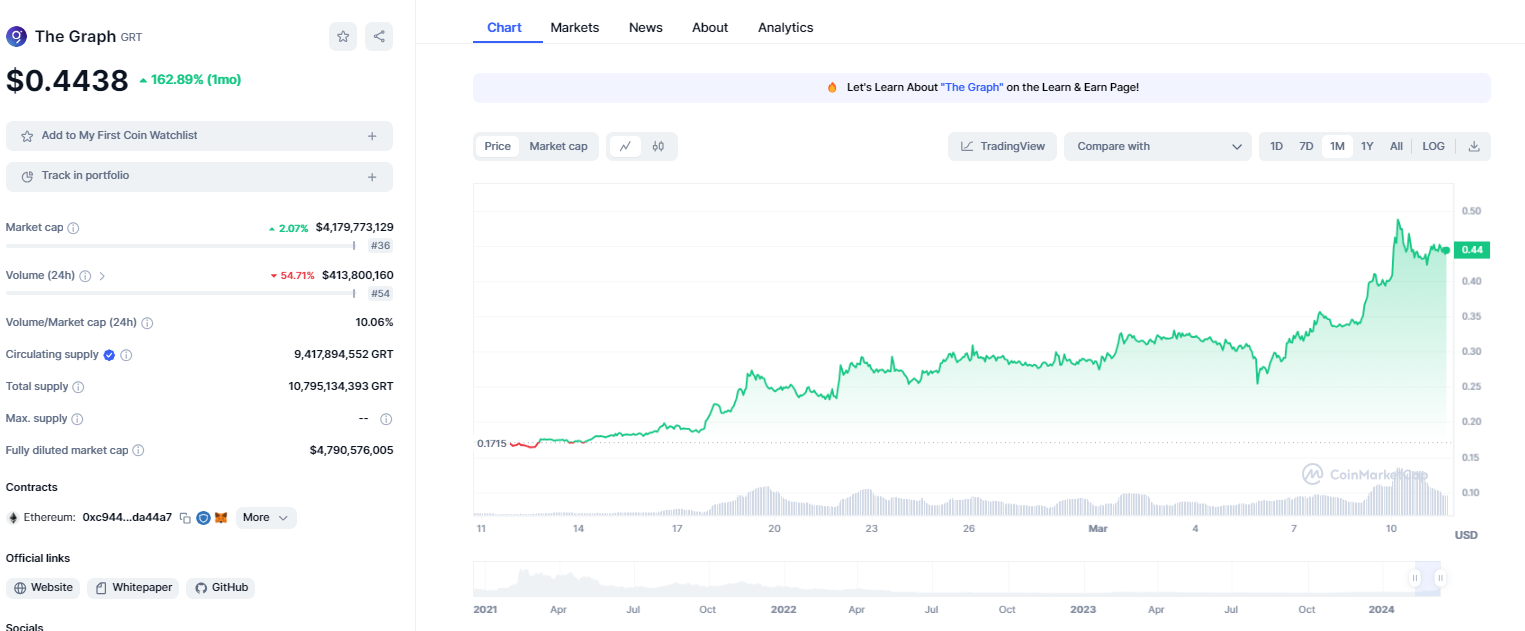
Task: Open TradingView chart button
Action: coord(1002,146)
